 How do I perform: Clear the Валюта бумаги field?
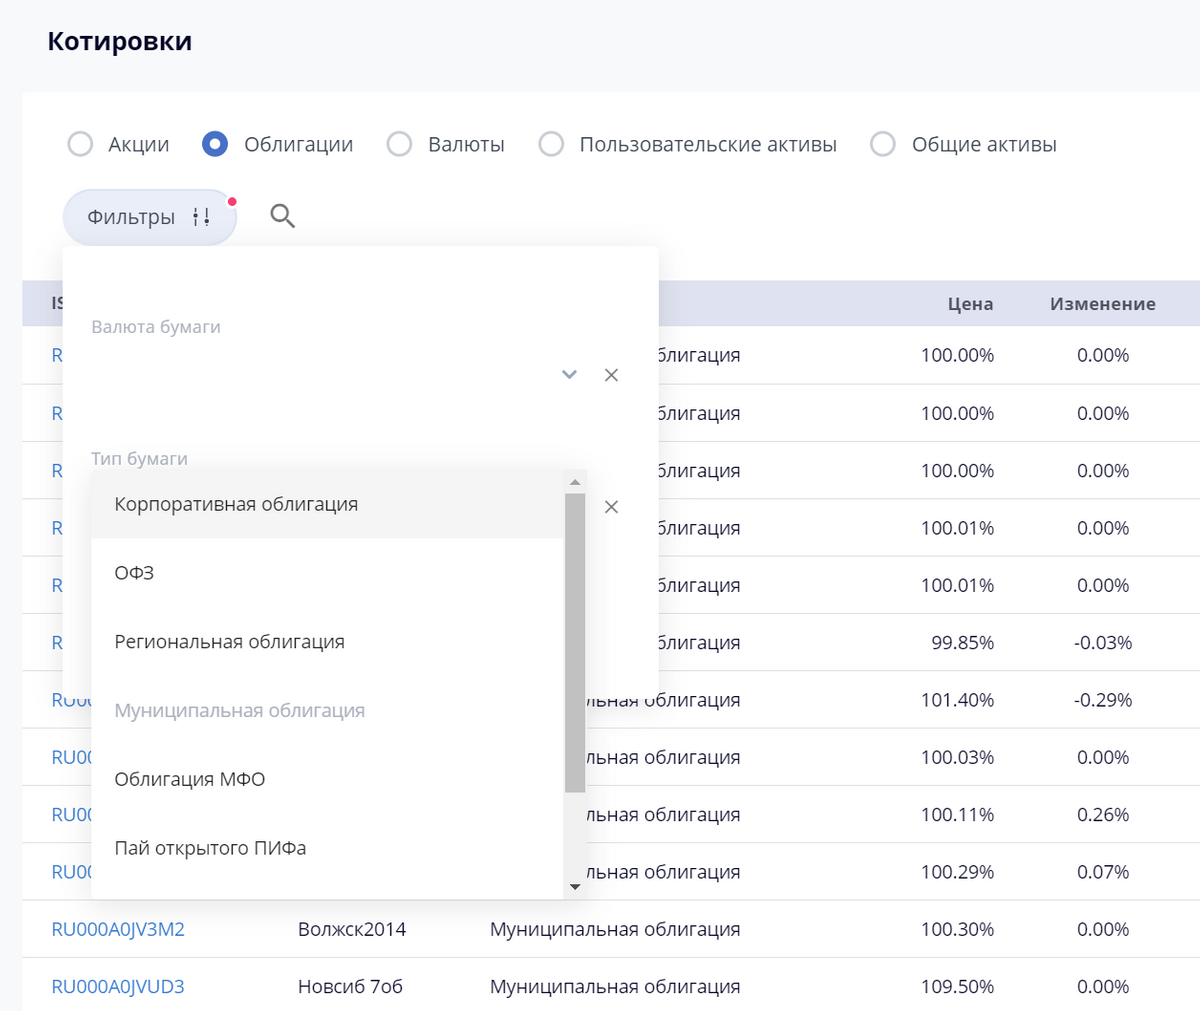pyautogui.click(x=611, y=375)
